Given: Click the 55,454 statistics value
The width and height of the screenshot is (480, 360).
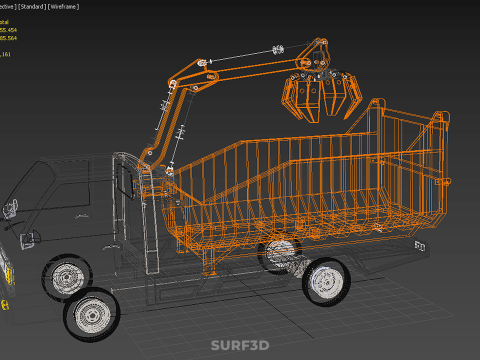Looking at the screenshot, I should [x=8, y=30].
